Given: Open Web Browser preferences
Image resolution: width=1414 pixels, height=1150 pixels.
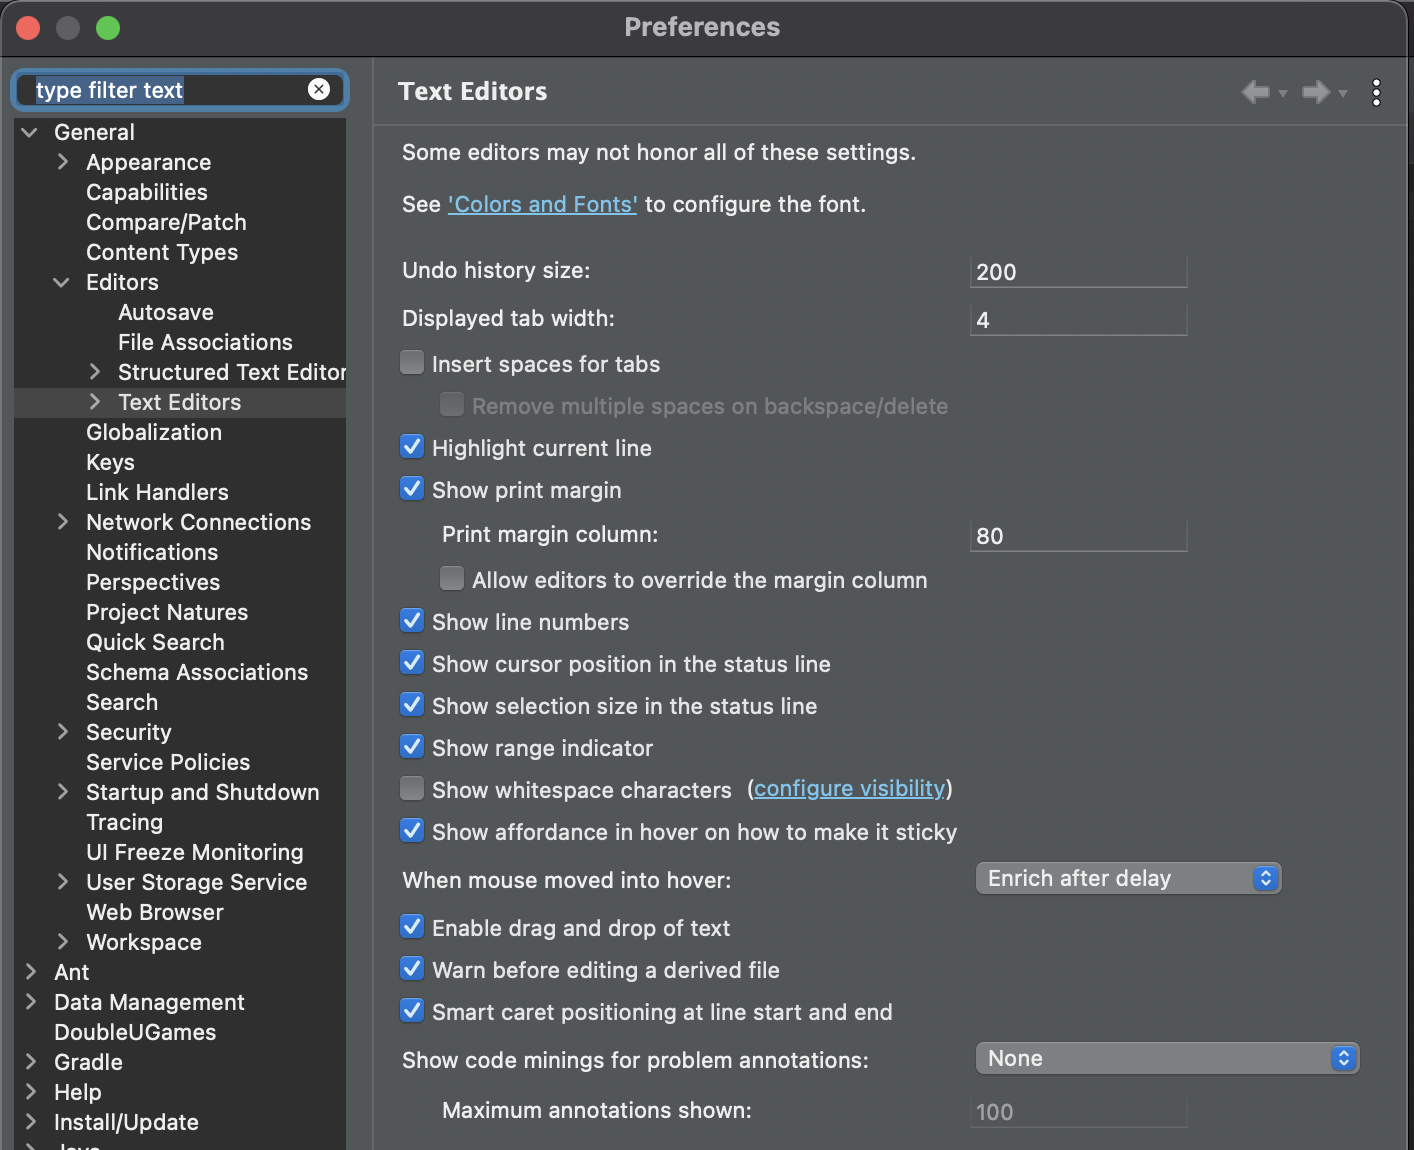Looking at the screenshot, I should [x=155, y=912].
